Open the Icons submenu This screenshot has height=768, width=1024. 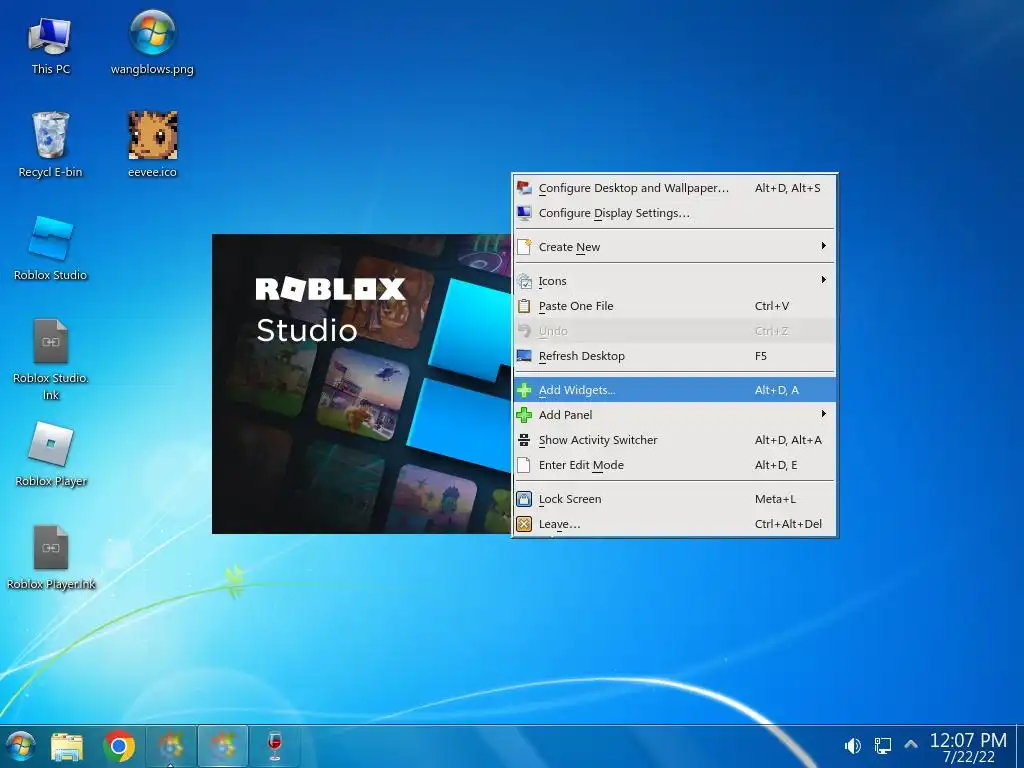click(675, 281)
